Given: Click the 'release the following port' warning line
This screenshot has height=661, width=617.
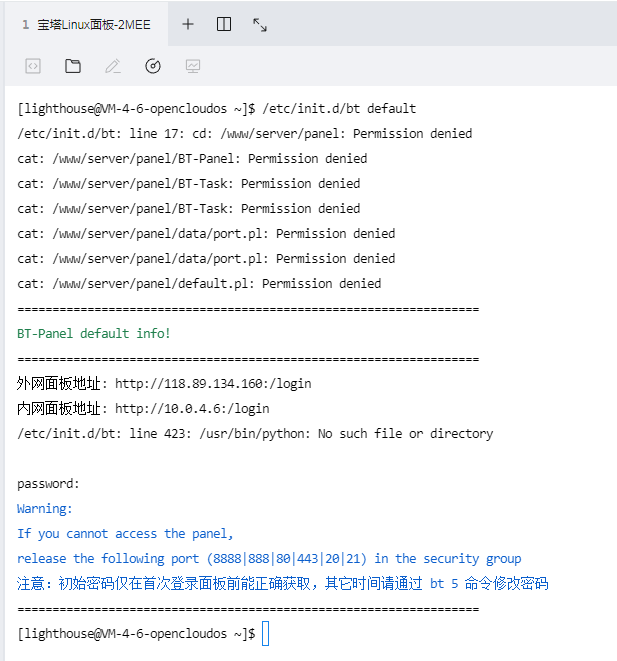Looking at the screenshot, I should click(x=269, y=559).
